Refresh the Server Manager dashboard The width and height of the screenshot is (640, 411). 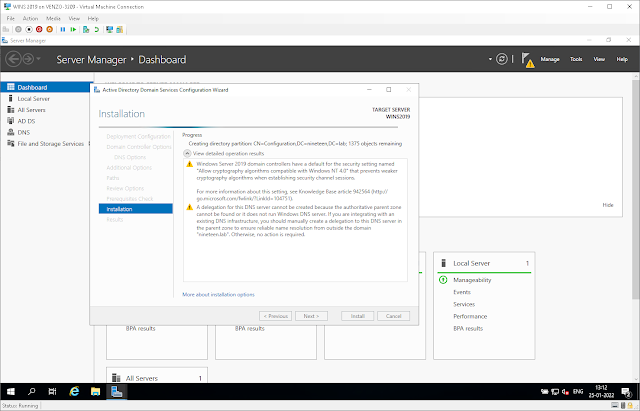point(502,59)
